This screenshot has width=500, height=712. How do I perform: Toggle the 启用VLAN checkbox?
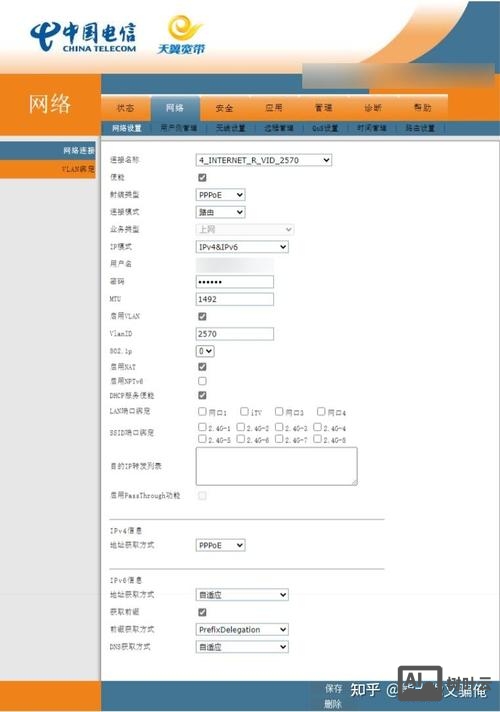click(x=202, y=316)
